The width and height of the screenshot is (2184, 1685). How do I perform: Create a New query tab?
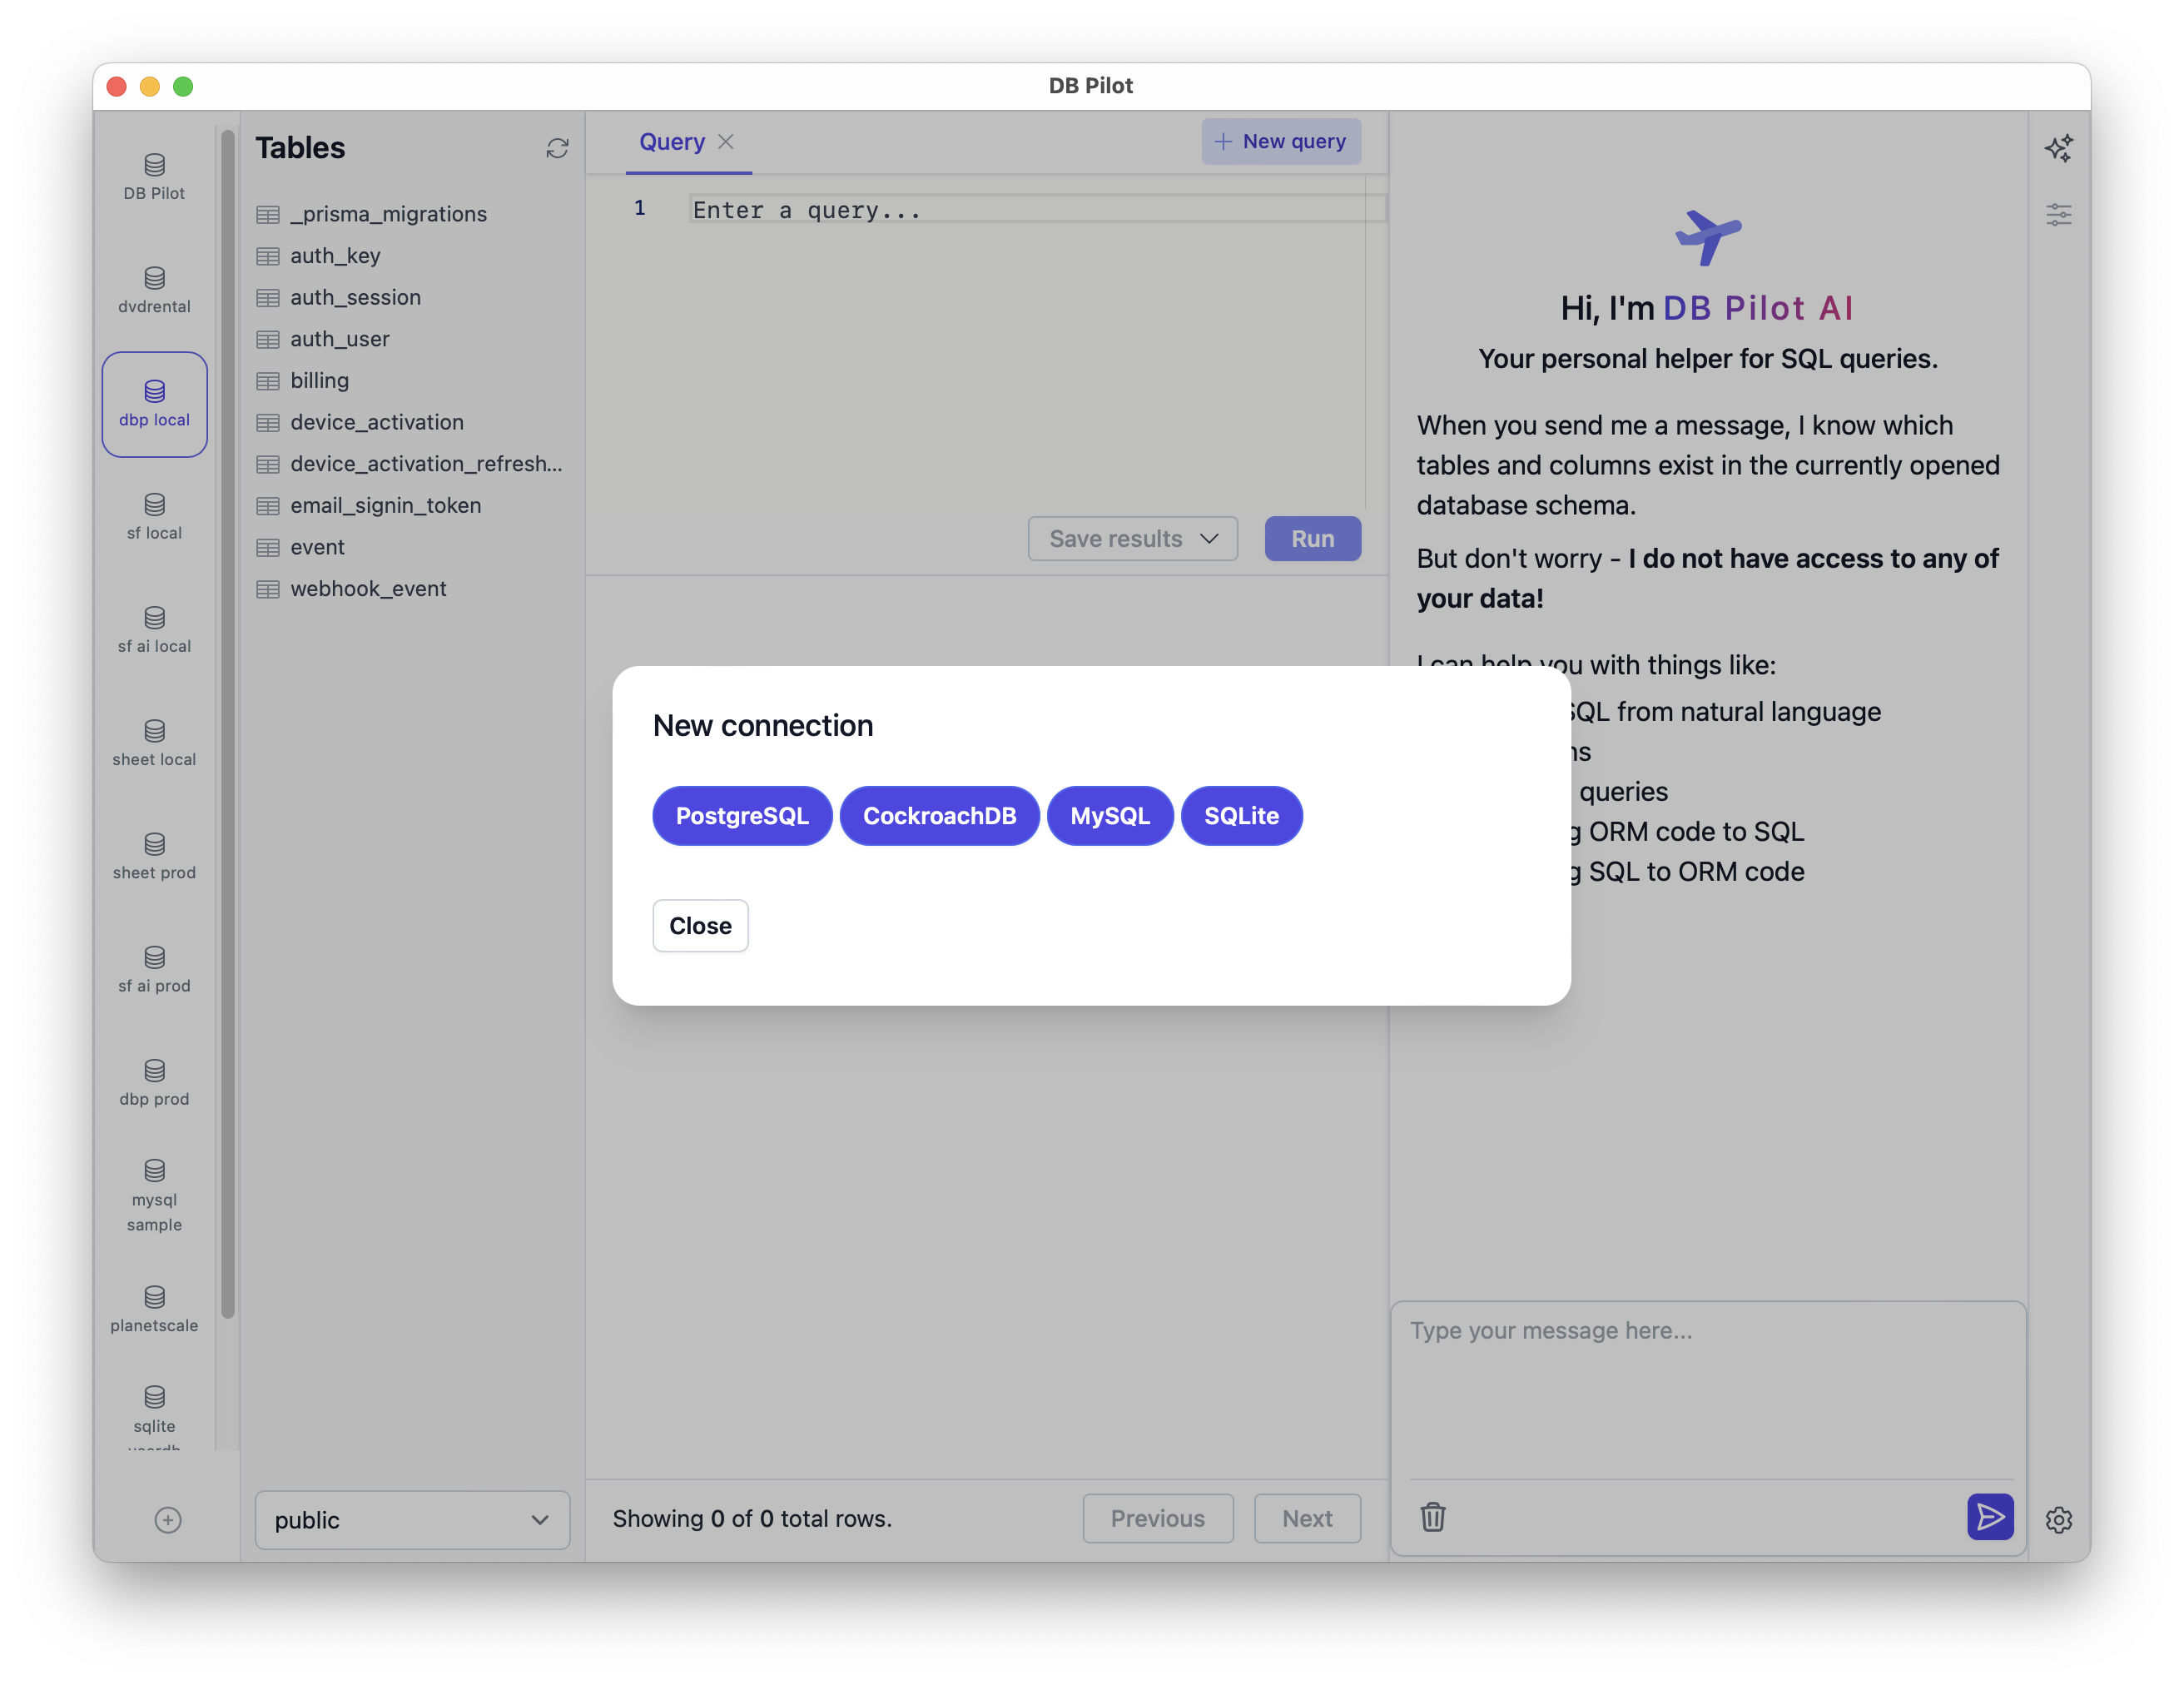(x=1281, y=142)
